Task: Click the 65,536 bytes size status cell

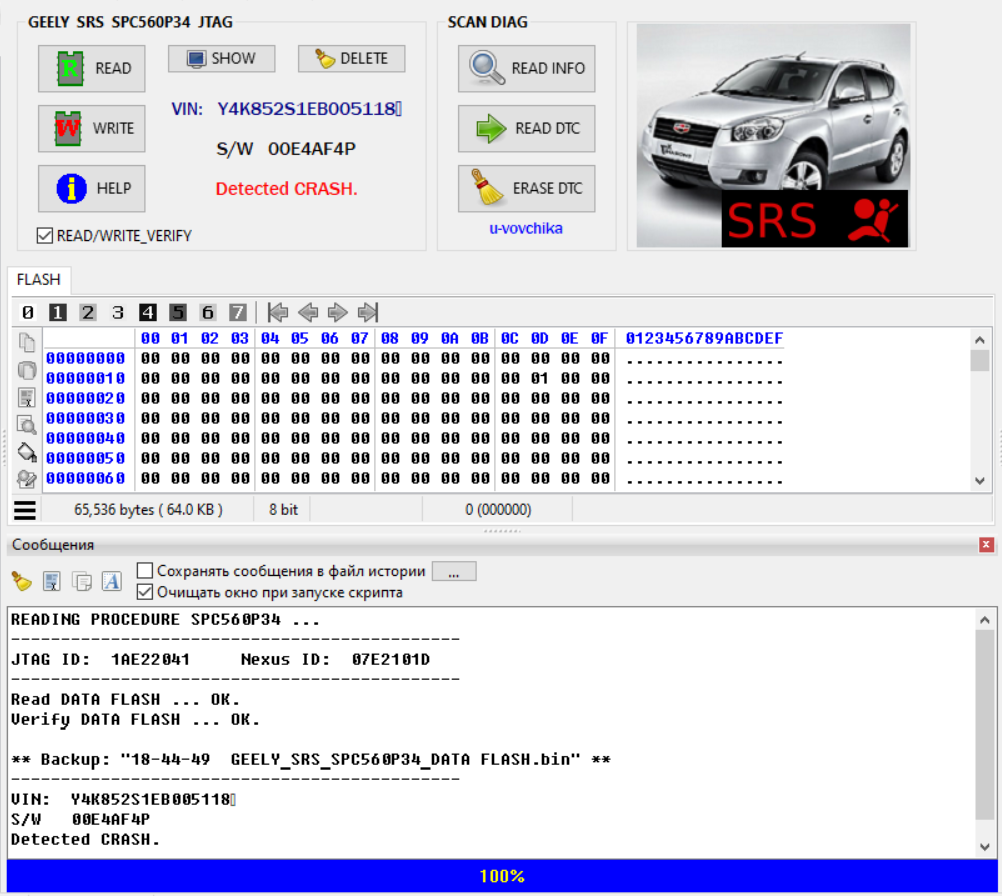Action: [x=148, y=510]
